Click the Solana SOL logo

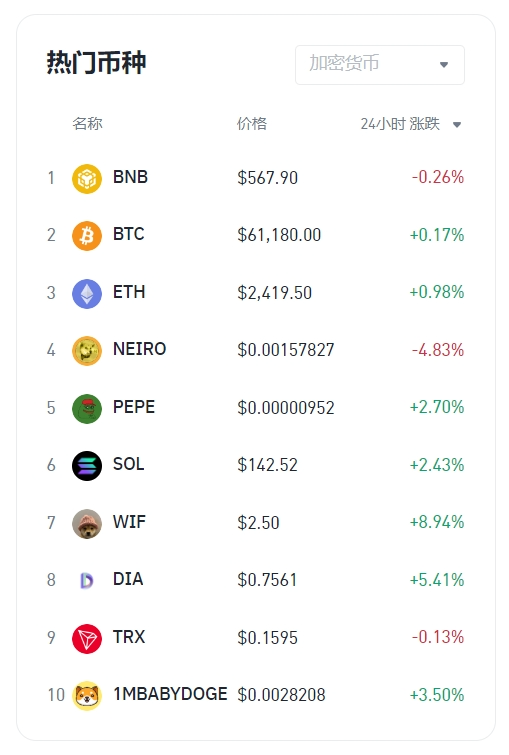pyautogui.click(x=87, y=466)
